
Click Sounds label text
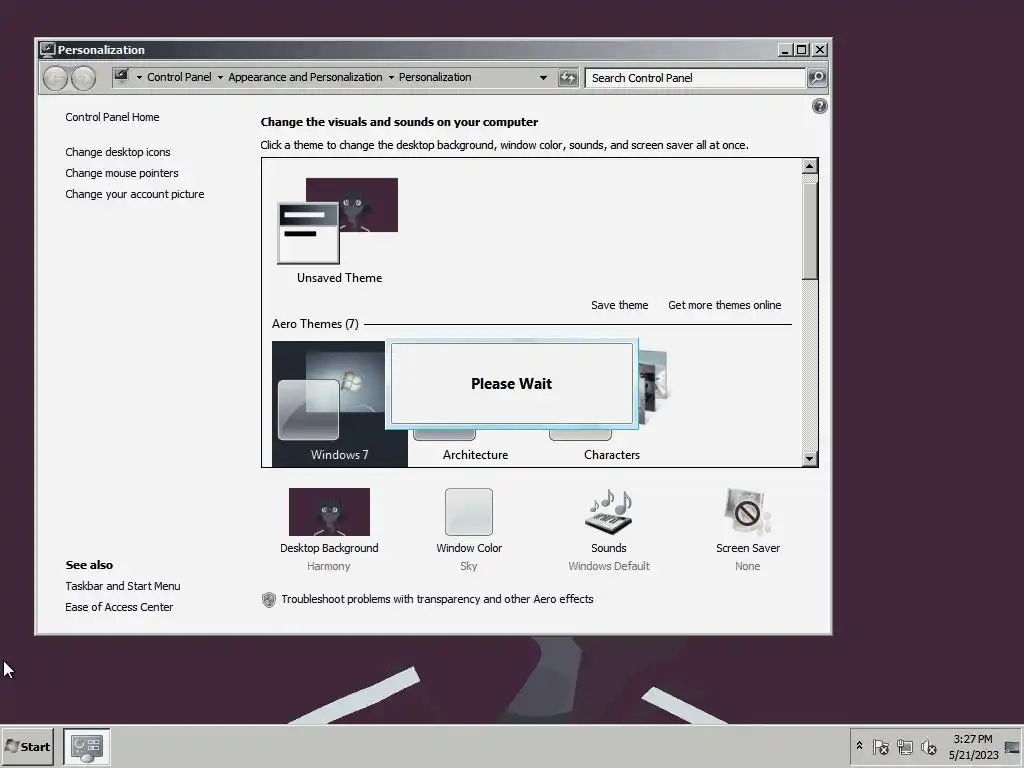click(609, 549)
